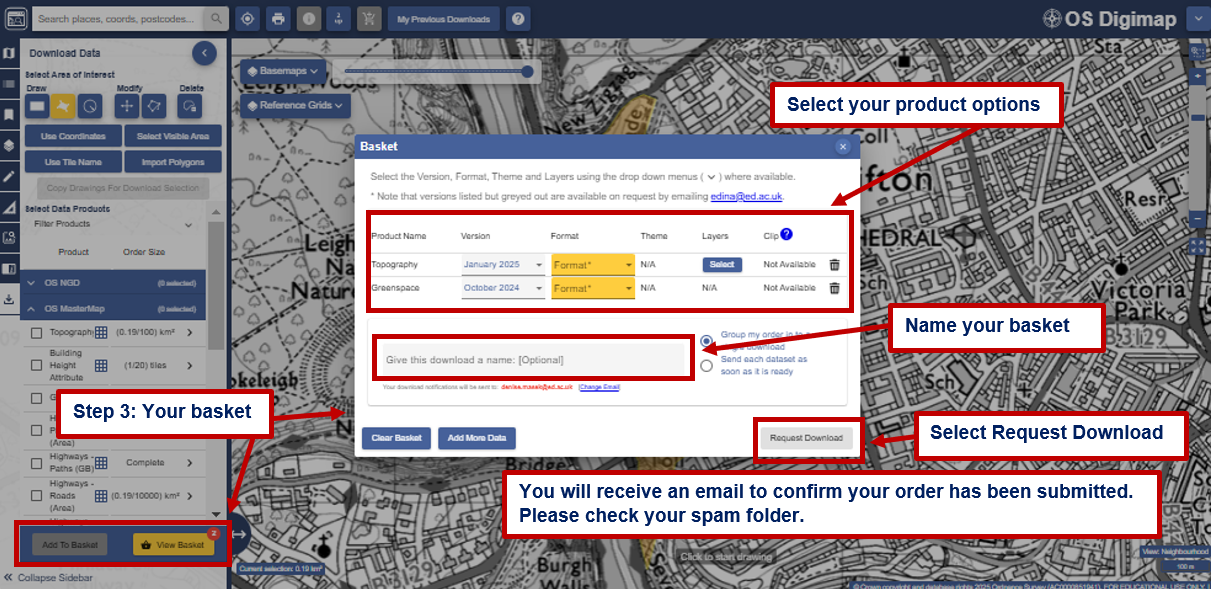
Task: Click the Topography tile grid icon
Action: point(101,333)
